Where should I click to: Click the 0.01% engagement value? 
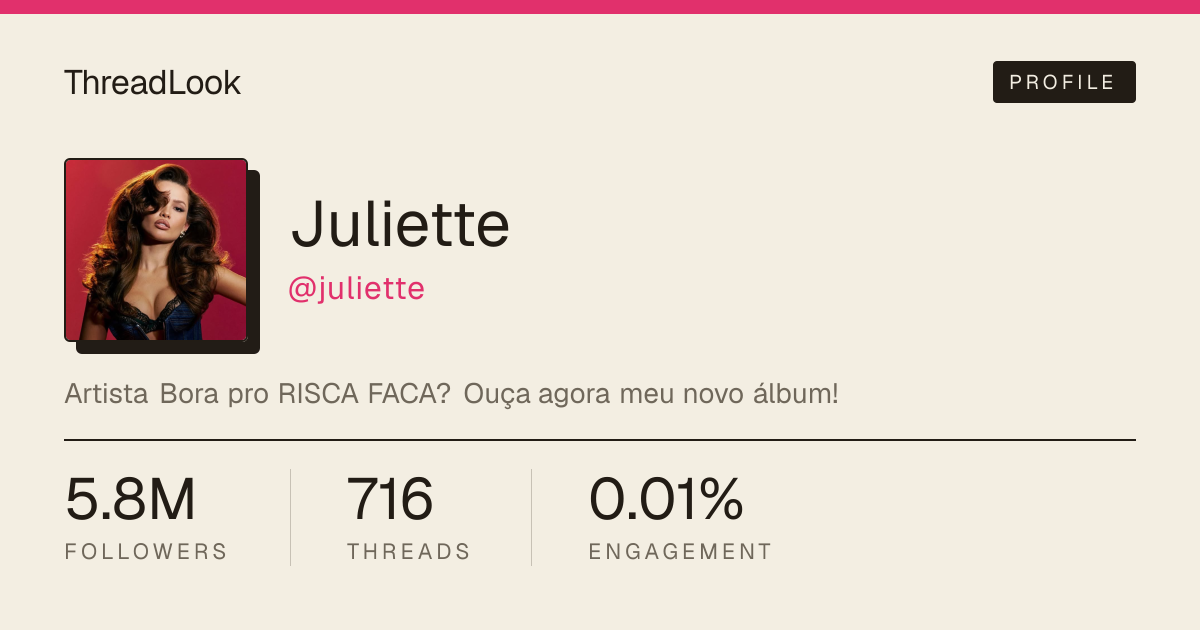pos(666,499)
